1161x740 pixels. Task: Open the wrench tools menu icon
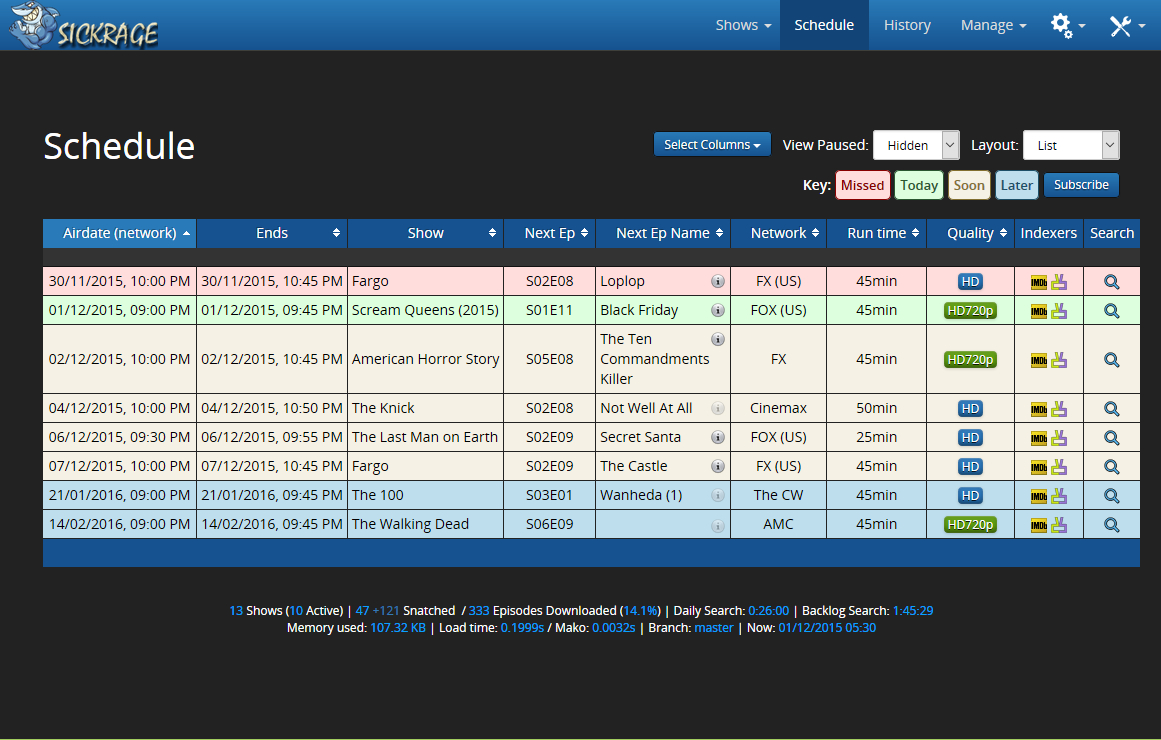1126,26
